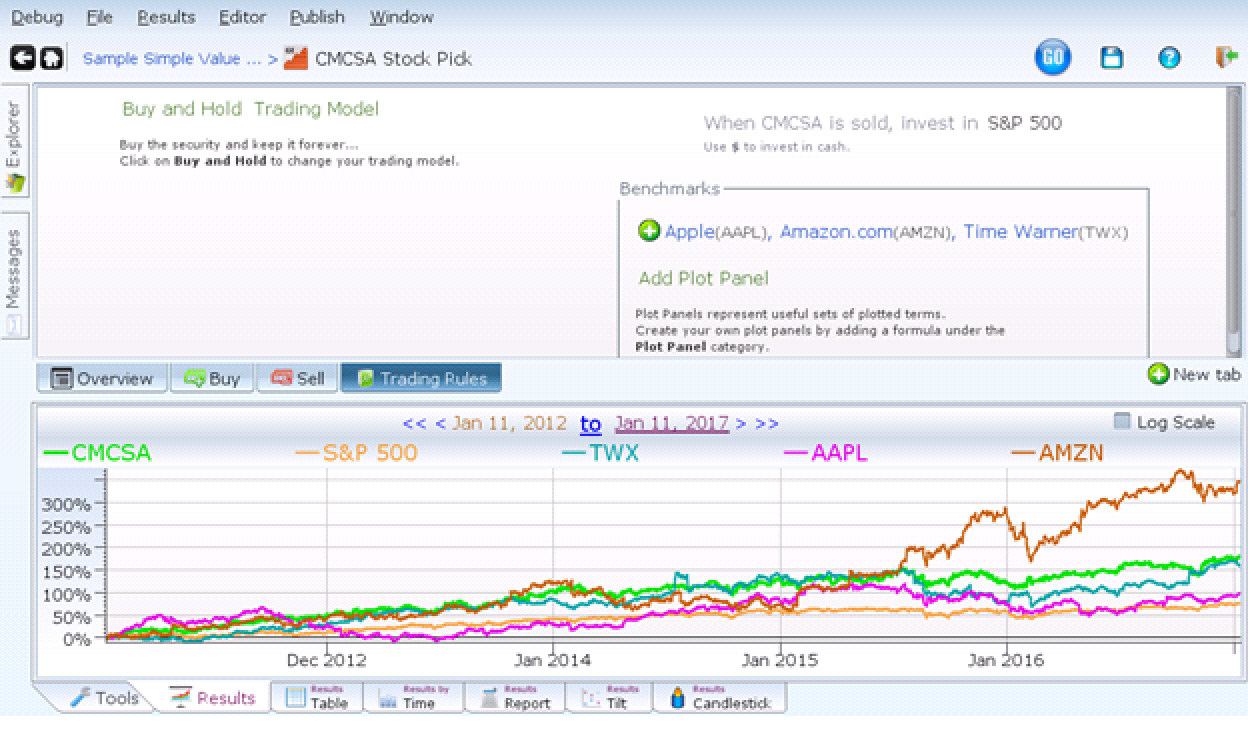This screenshot has height=740, width=1248.
Task: Click the green plus benchmark icon
Action: [649, 231]
